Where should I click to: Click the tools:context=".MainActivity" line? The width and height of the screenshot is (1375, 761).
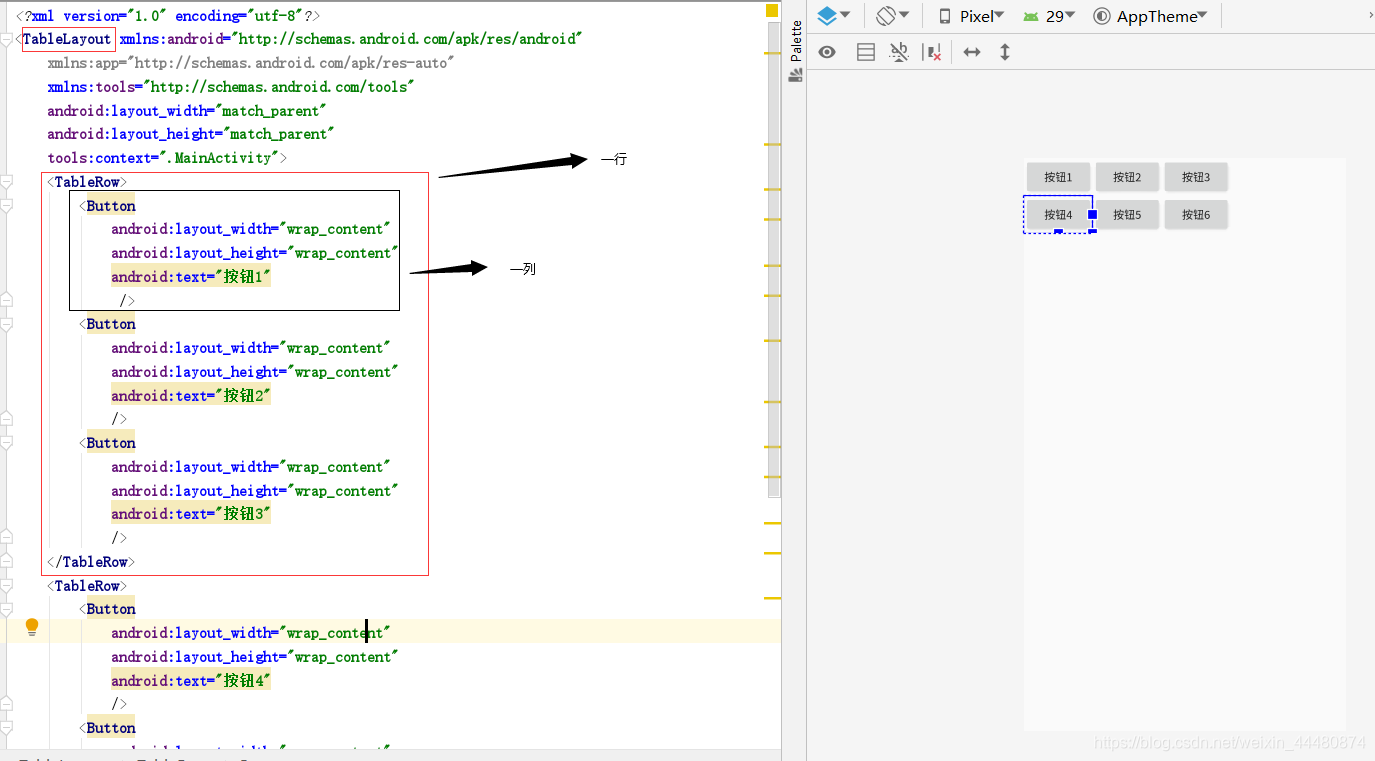(x=167, y=158)
